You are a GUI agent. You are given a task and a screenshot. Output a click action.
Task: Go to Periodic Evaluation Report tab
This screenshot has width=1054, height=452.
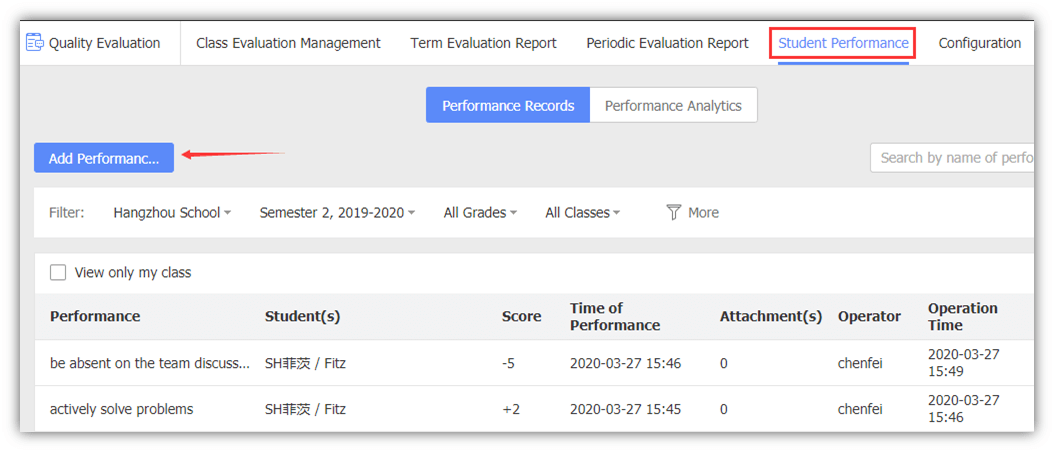(667, 43)
